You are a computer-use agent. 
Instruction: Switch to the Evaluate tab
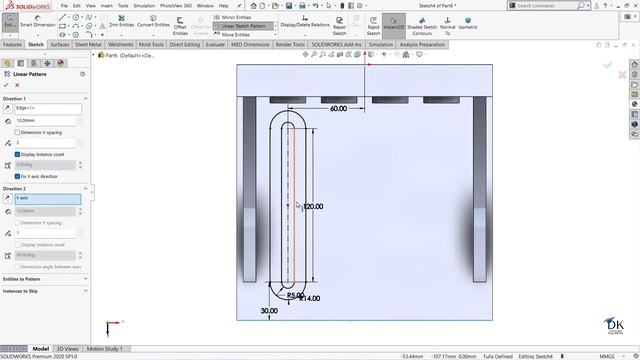pyautogui.click(x=215, y=44)
